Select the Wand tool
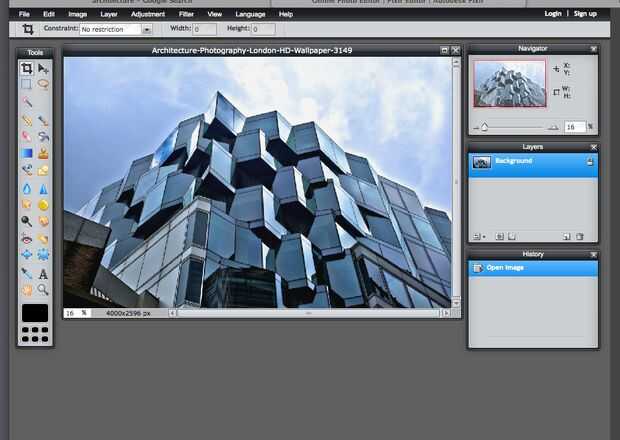Viewport: 620px width, 440px height. click(x=27, y=102)
